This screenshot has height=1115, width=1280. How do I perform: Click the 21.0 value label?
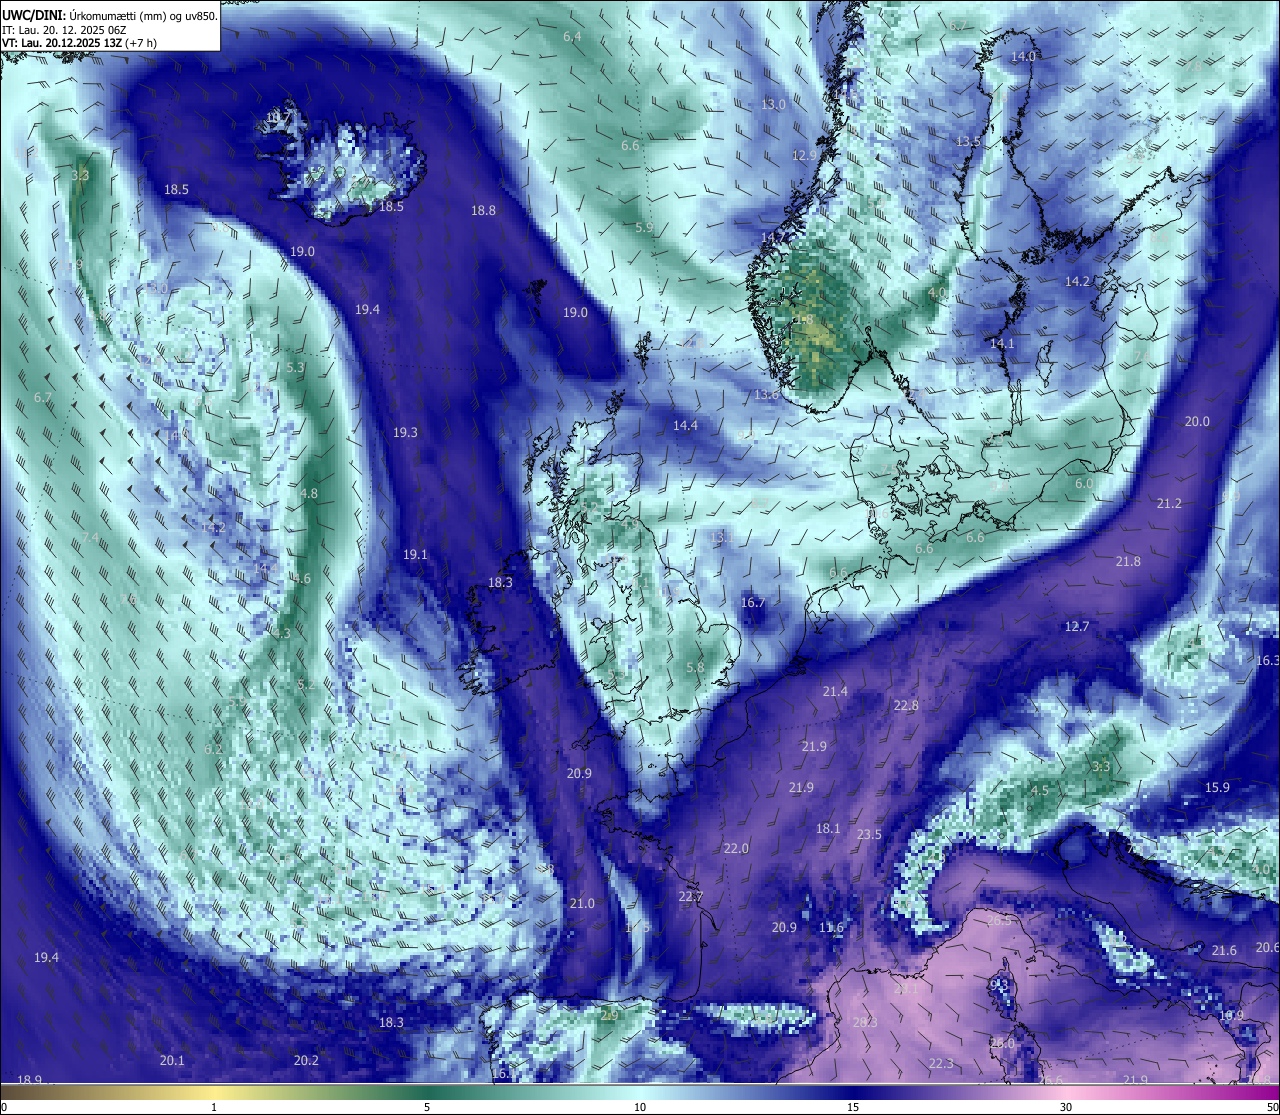point(582,904)
